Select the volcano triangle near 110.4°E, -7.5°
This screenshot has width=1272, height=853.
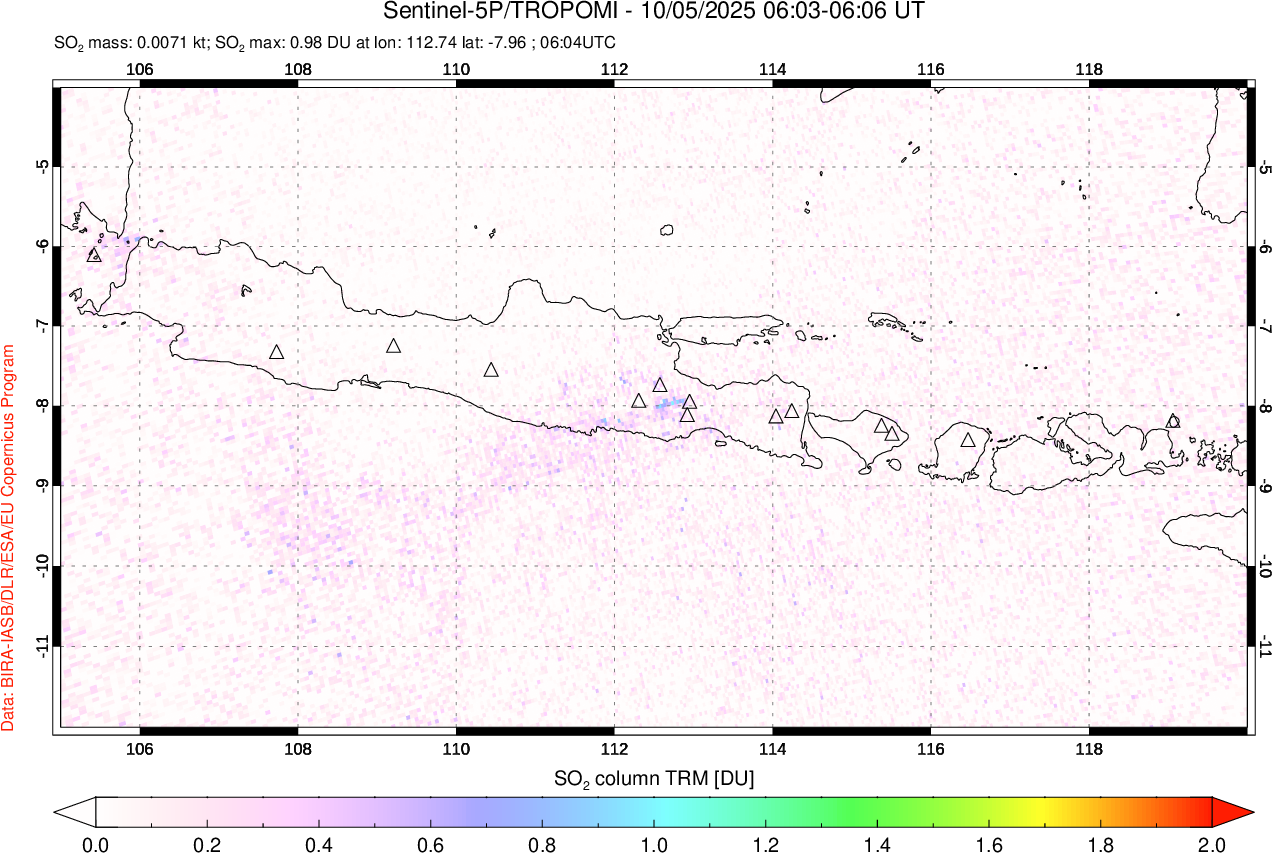pyautogui.click(x=491, y=370)
